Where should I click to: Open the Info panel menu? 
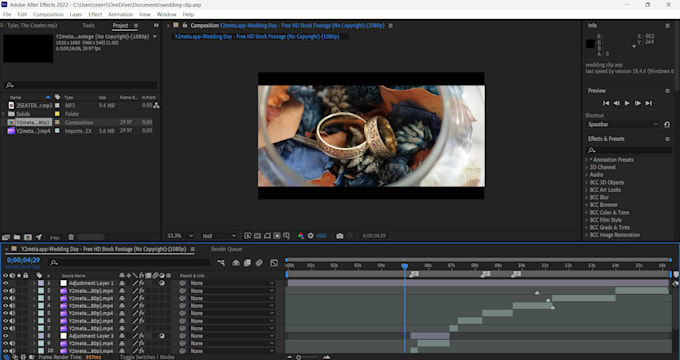pyautogui.click(x=667, y=26)
